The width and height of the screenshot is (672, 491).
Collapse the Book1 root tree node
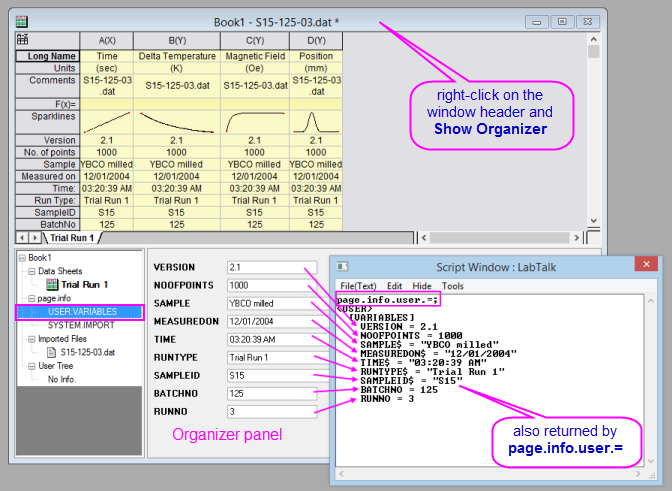[x=23, y=258]
